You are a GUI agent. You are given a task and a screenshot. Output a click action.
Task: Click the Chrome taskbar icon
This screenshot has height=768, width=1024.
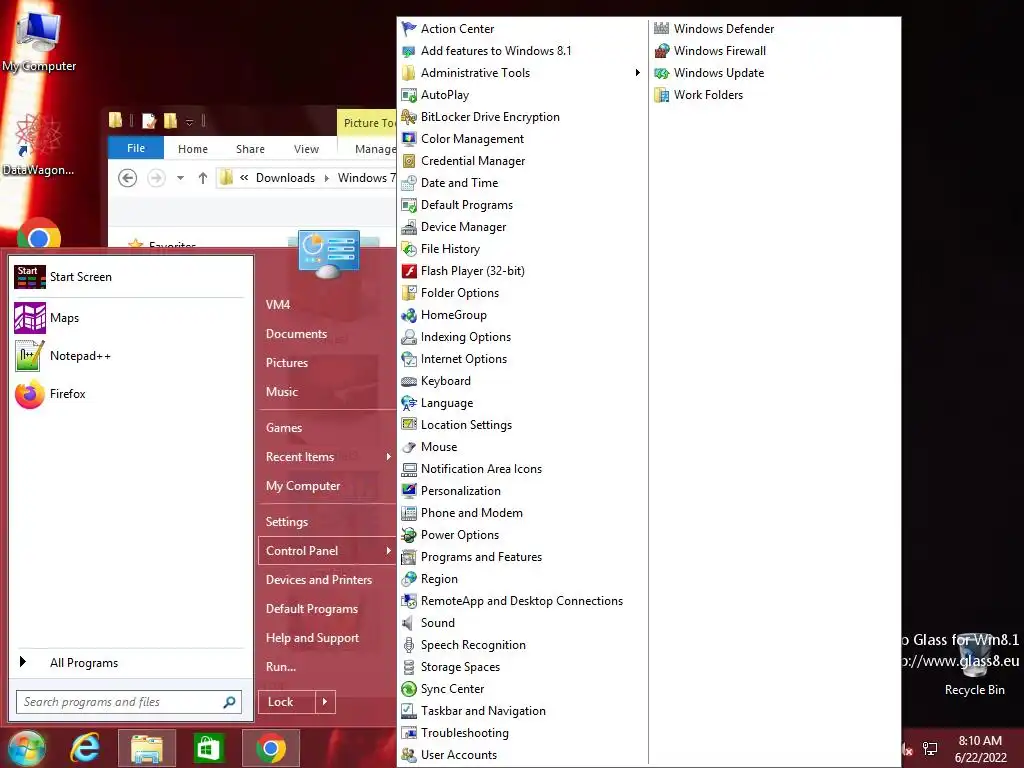(270, 748)
